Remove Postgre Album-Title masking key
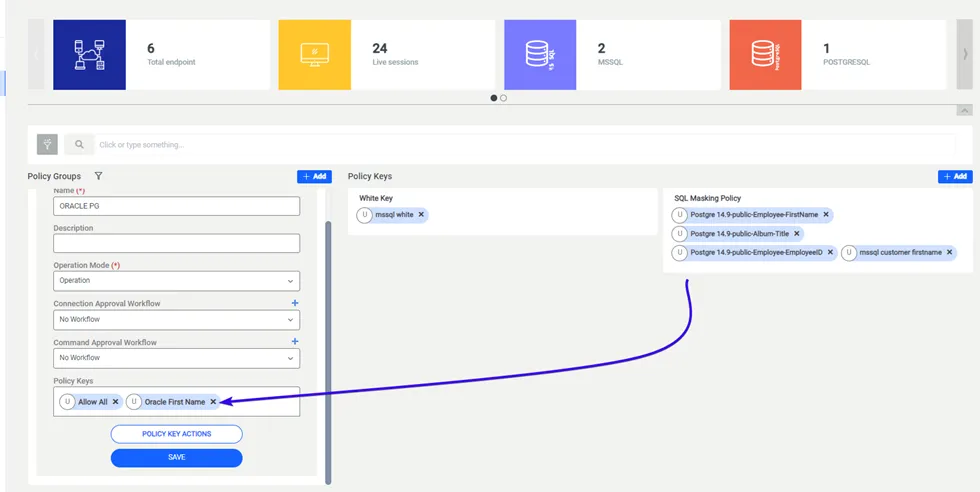This screenshot has height=492, width=980. 796,233
